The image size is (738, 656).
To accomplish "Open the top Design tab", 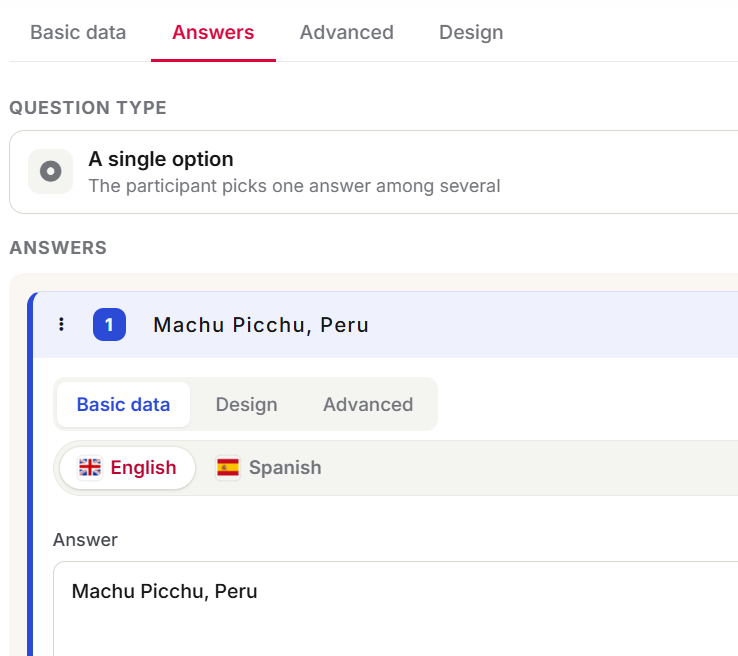I will point(471,32).
